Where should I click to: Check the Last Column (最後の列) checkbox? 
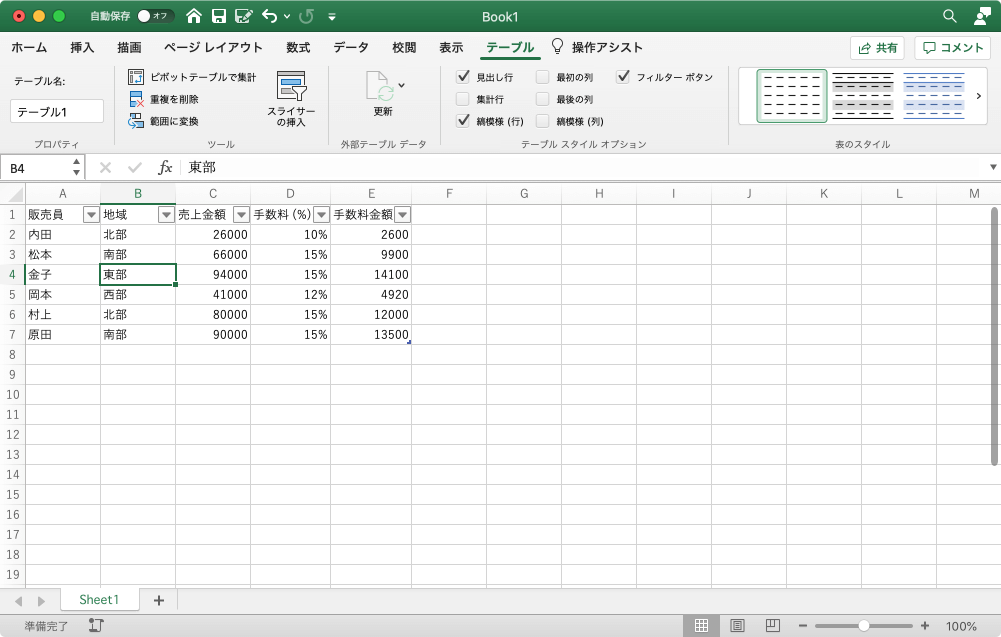[543, 99]
